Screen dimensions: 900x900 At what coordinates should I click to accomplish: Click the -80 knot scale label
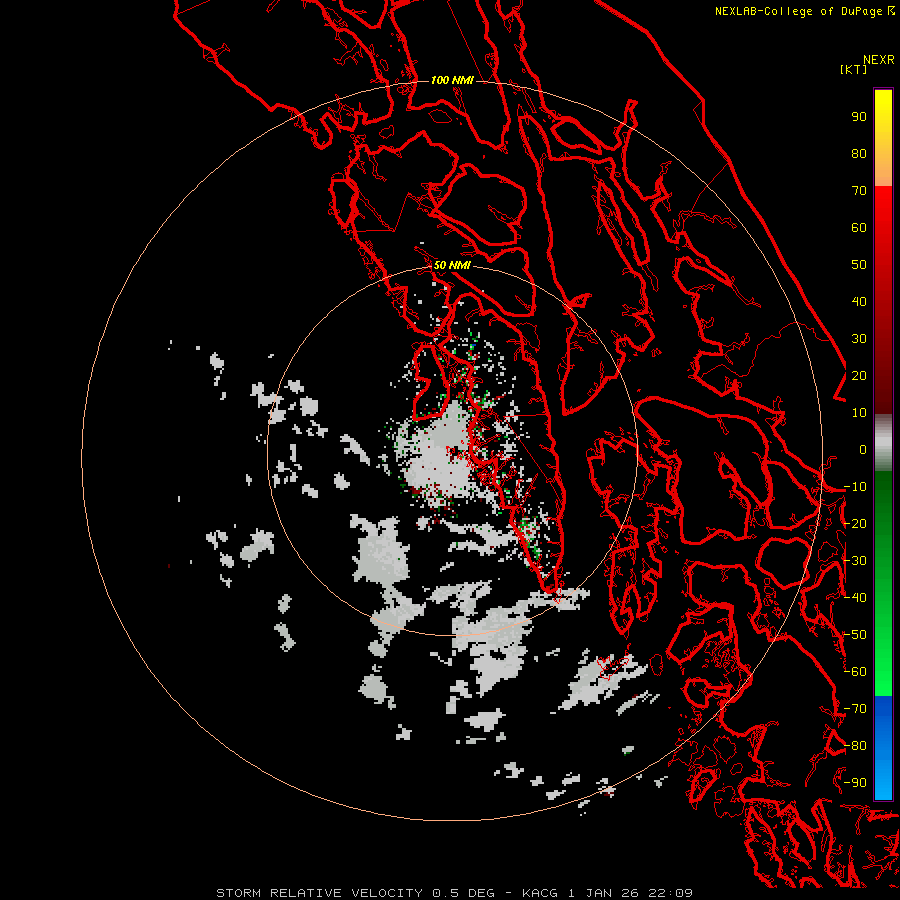(x=855, y=746)
